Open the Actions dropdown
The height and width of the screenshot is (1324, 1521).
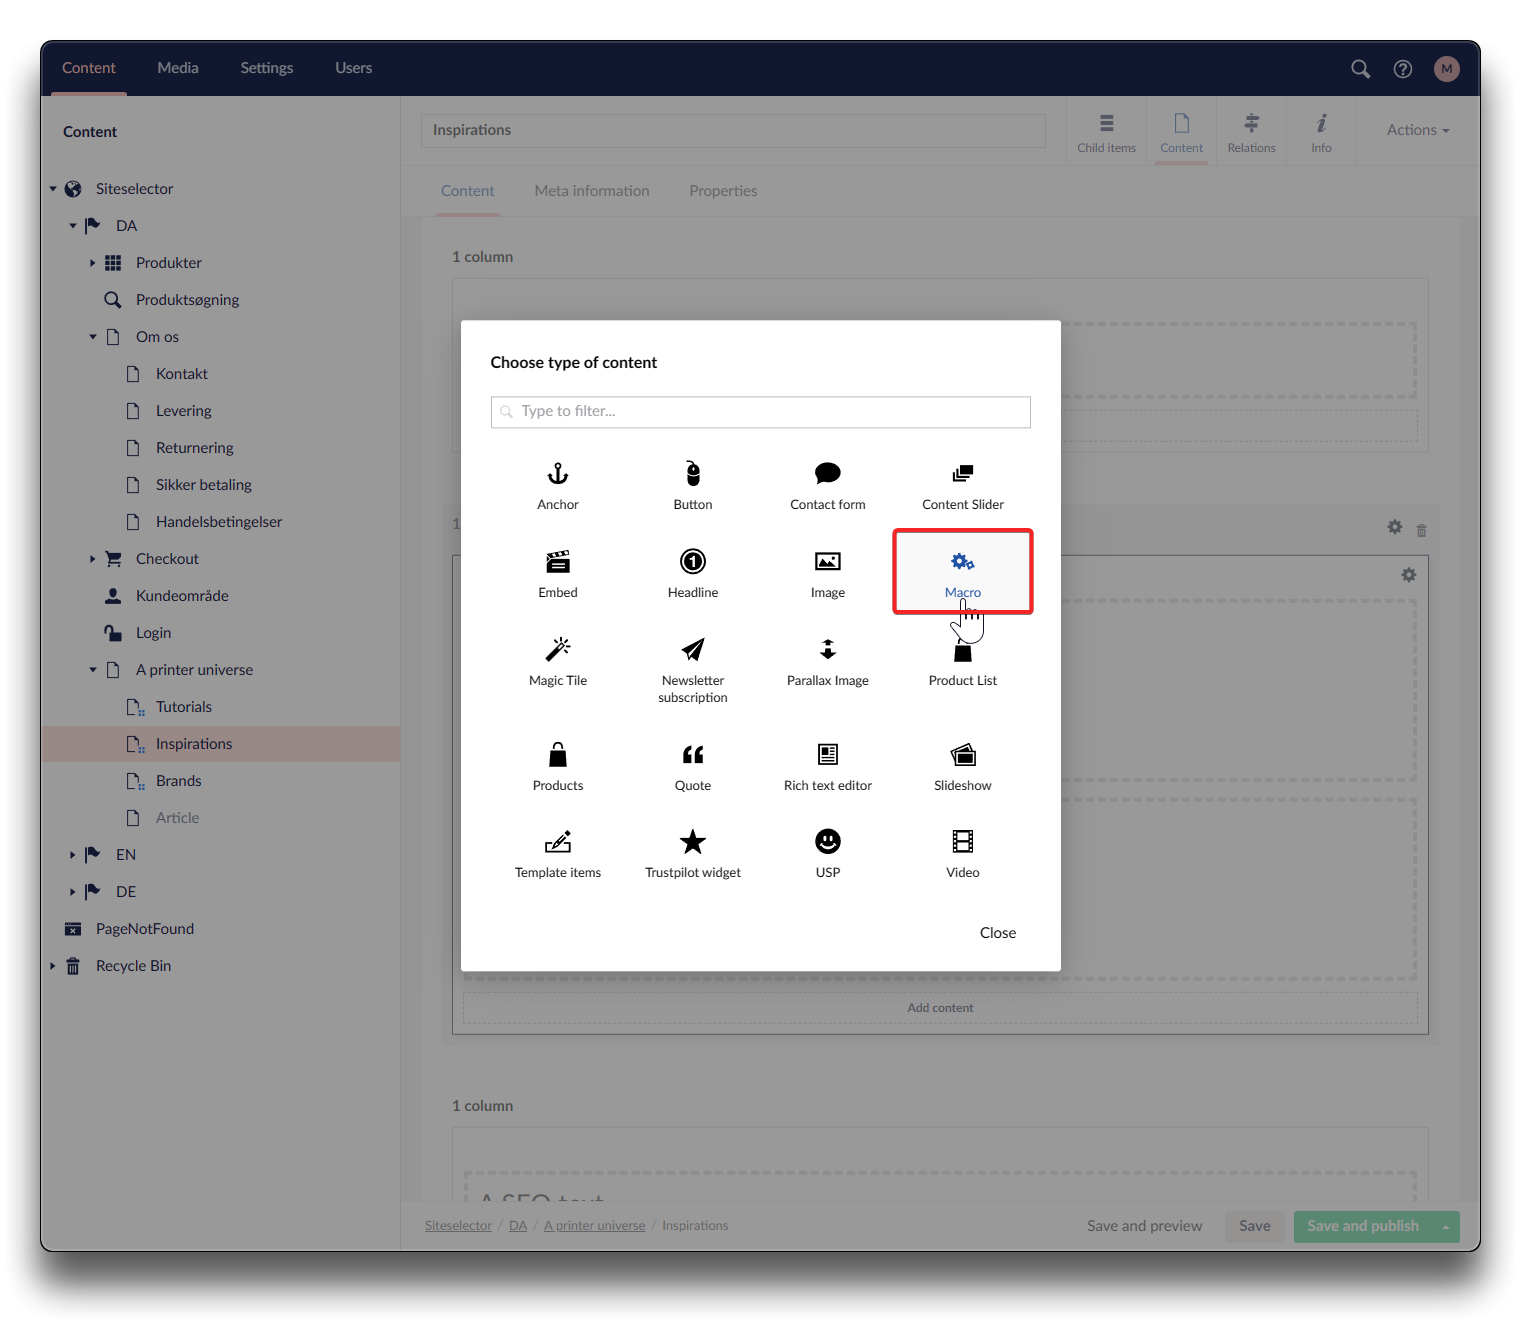(1417, 130)
